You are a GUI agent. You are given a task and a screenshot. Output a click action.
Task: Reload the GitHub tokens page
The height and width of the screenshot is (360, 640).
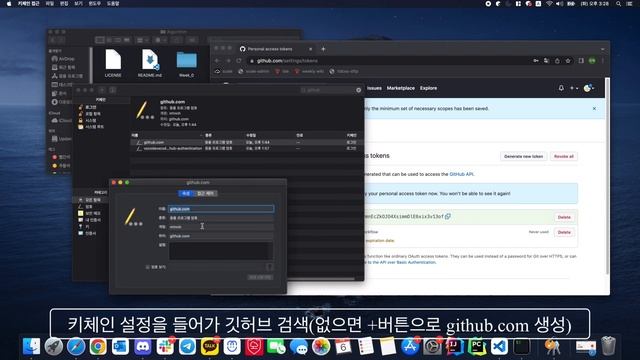pyautogui.click(x=239, y=61)
